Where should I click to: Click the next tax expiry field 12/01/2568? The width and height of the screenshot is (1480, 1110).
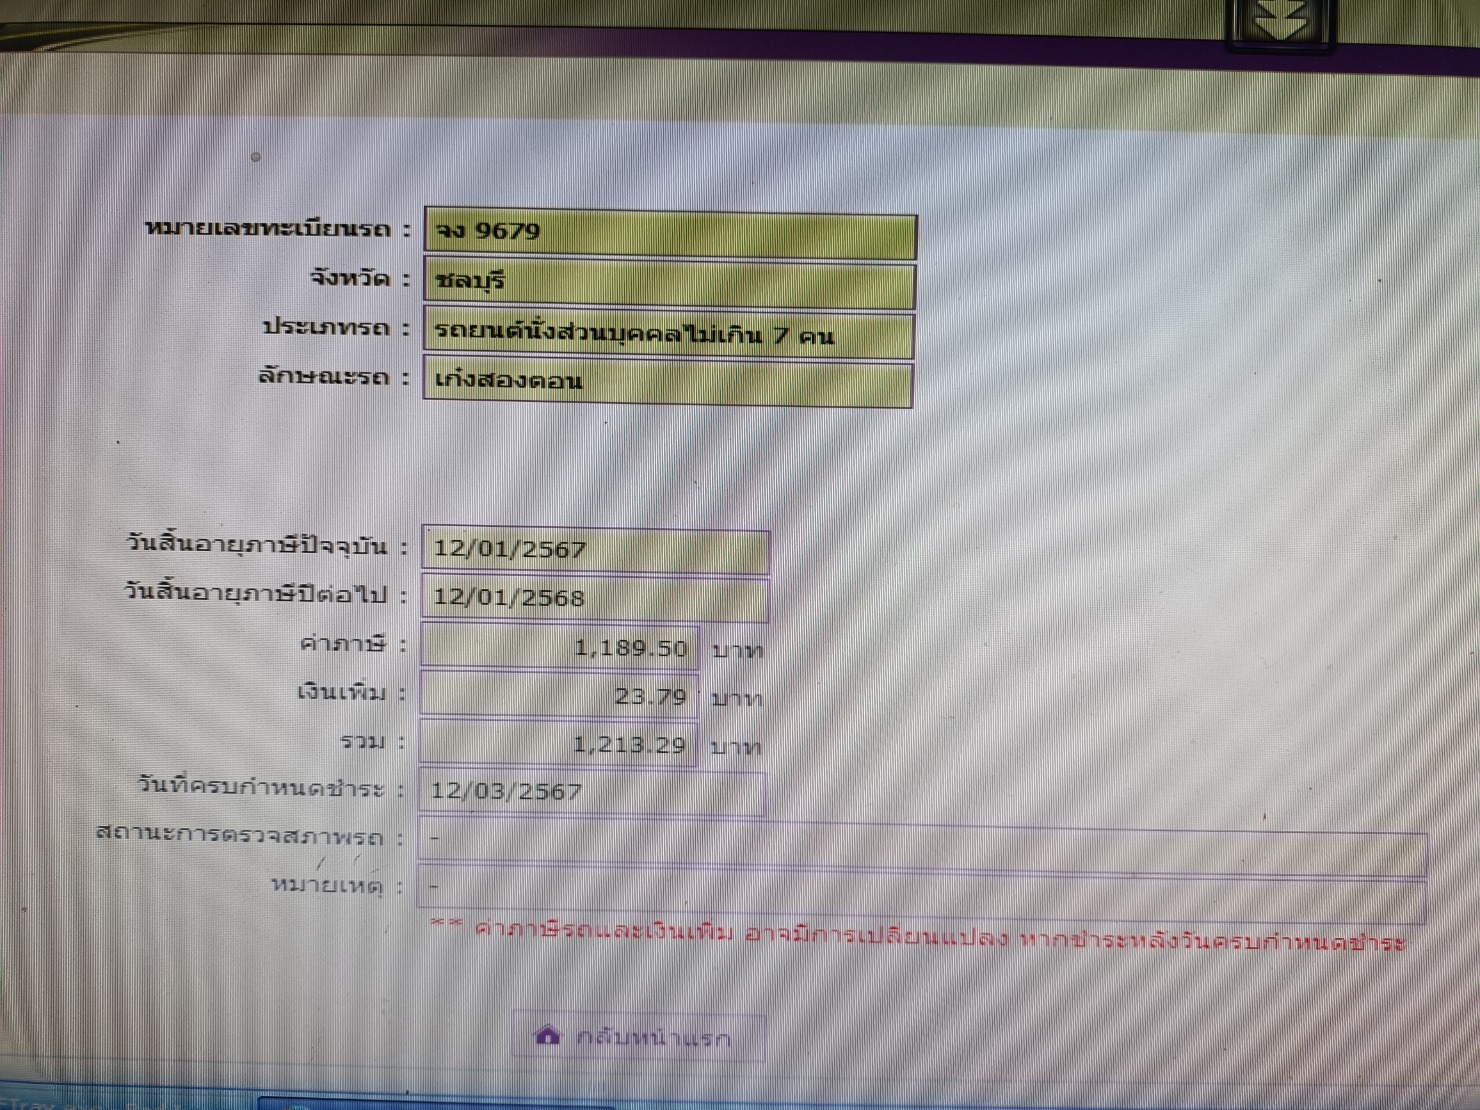595,598
